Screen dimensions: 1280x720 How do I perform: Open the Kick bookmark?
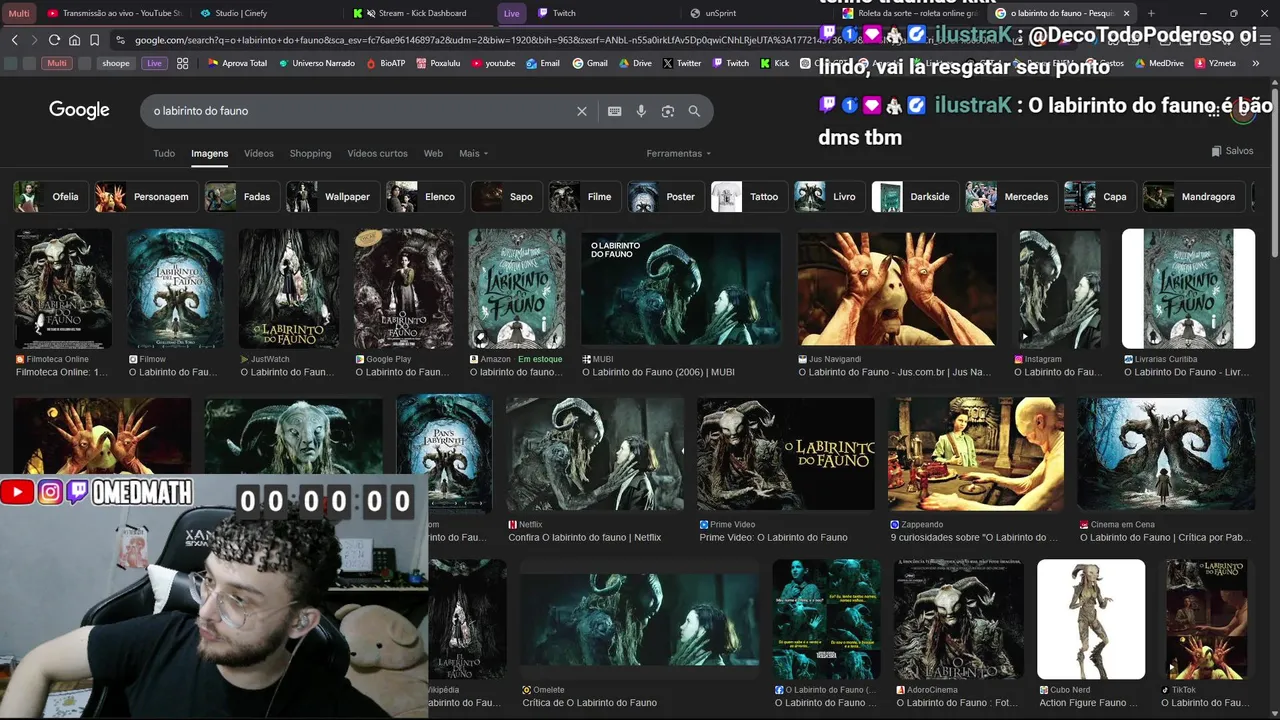775,63
